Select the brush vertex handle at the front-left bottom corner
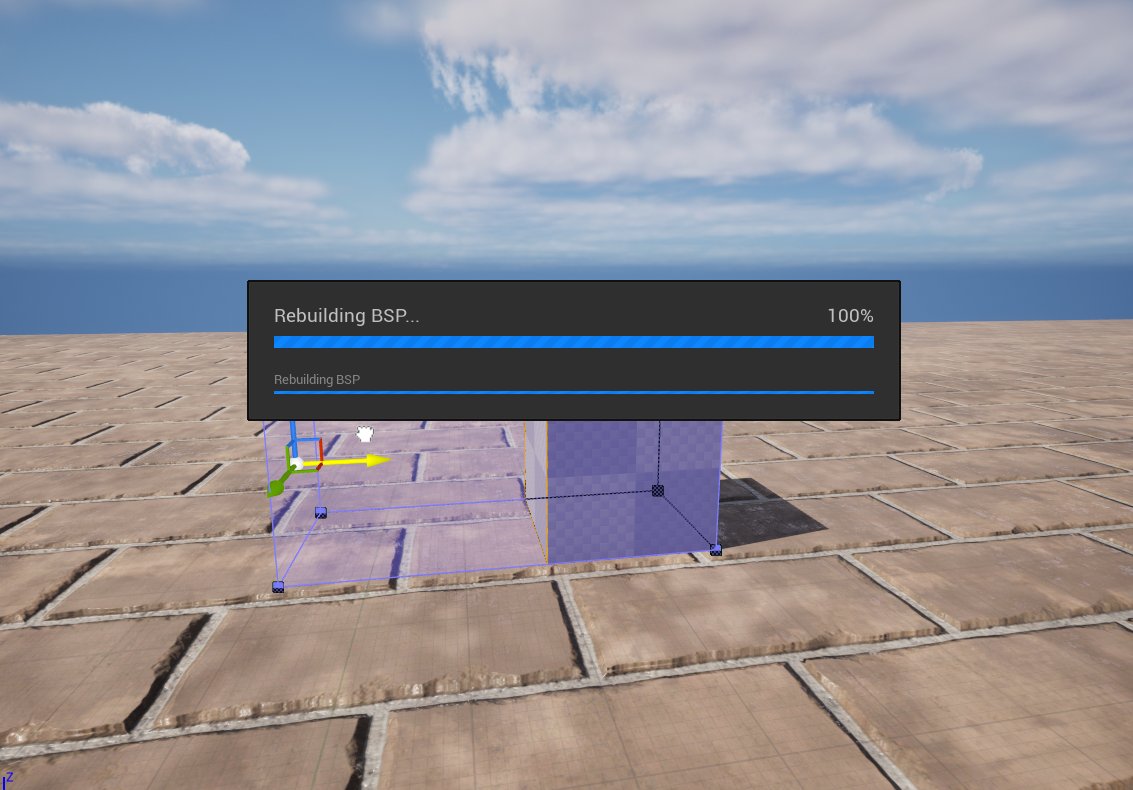This screenshot has width=1133, height=790. click(x=278, y=587)
